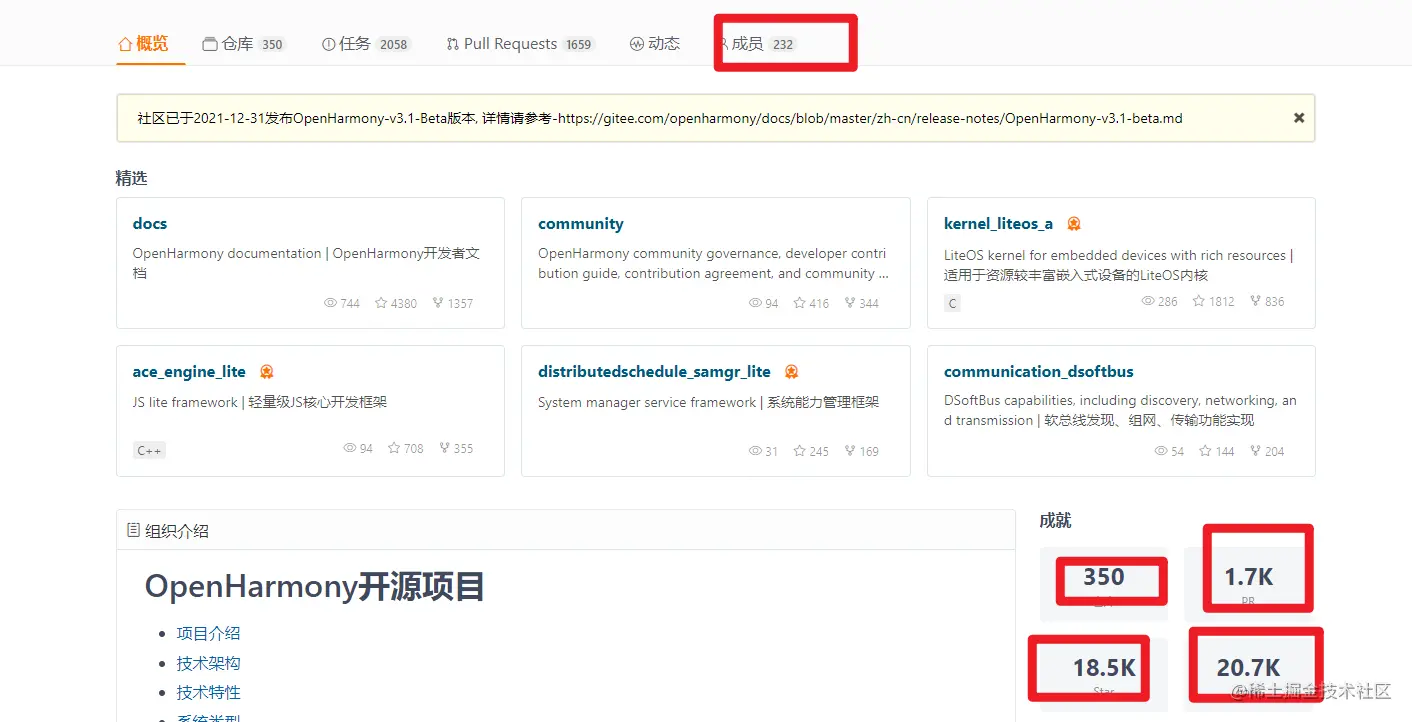The image size is (1412, 722).
Task: Switch to the 仓库 repositories tab
Action: click(244, 44)
